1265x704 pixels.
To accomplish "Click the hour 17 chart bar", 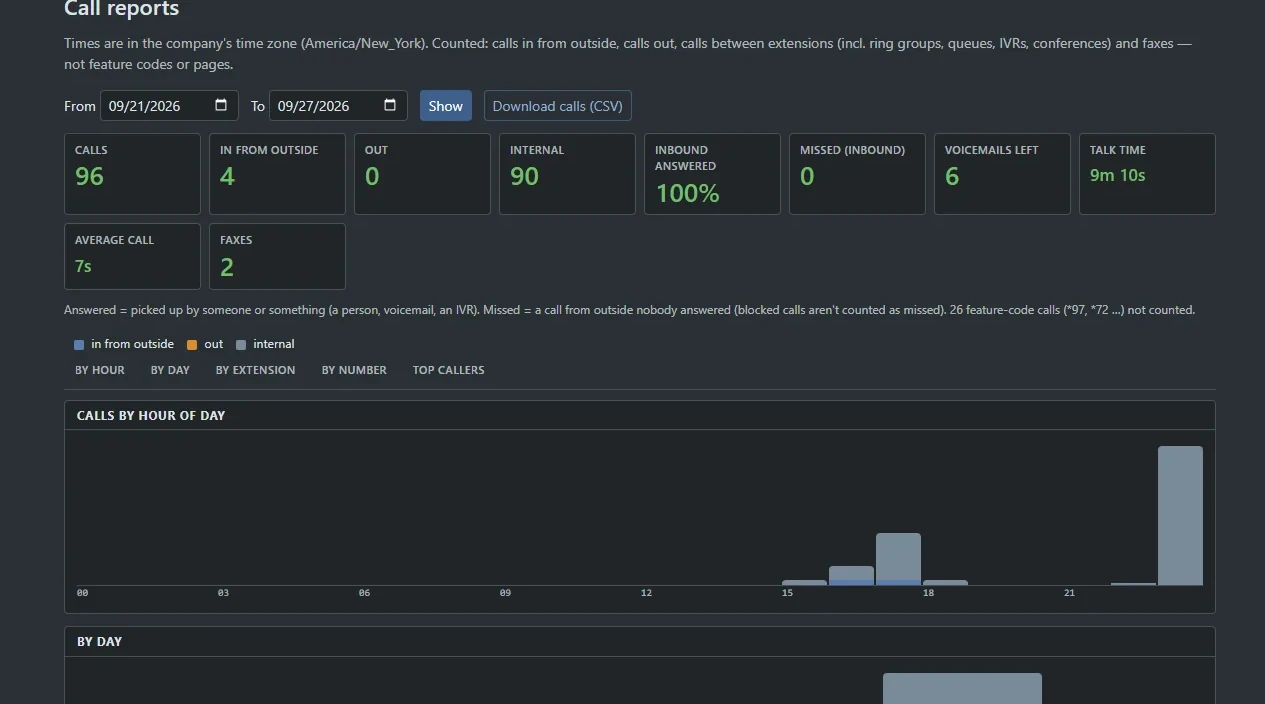I will tap(898, 559).
